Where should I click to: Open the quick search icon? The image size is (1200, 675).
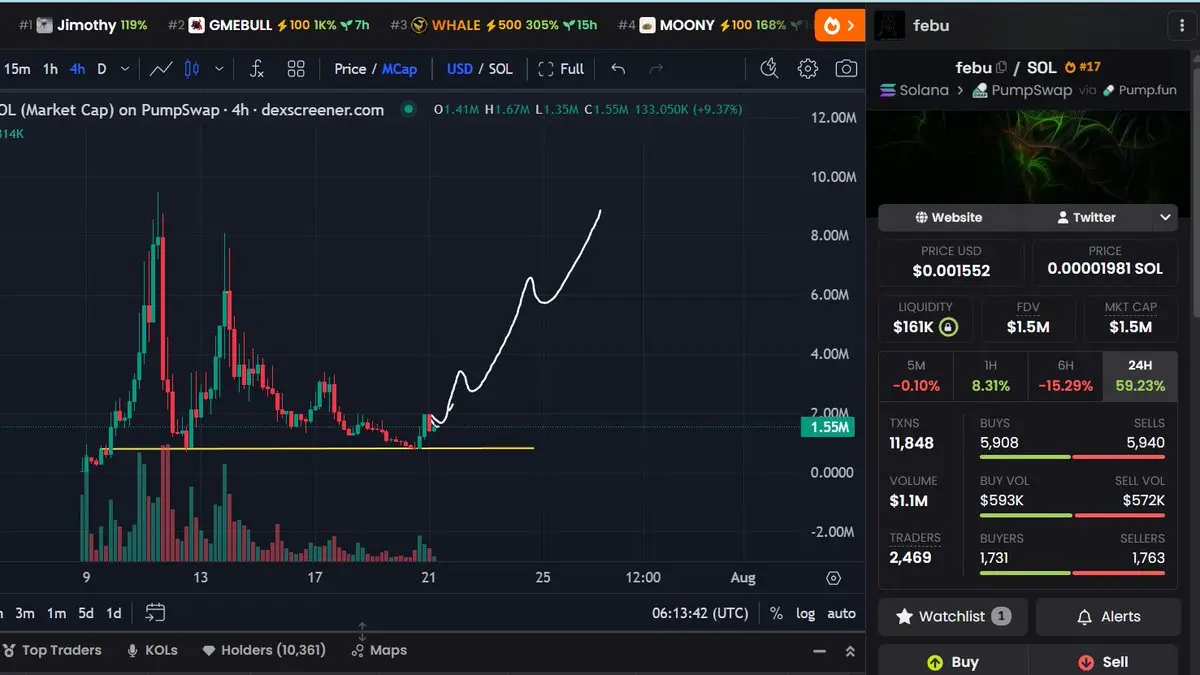click(769, 68)
